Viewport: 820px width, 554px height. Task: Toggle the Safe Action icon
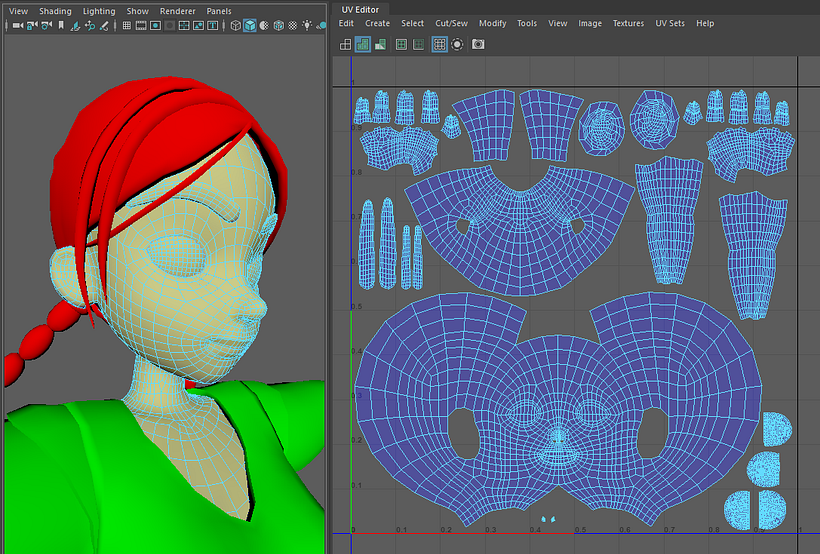click(x=198, y=25)
